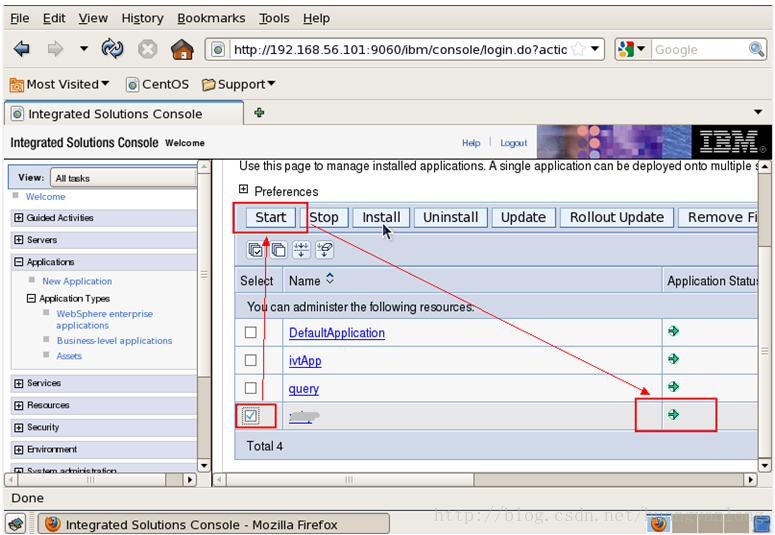The image size is (775, 535).
Task: Open the list all tabs dropdown arrow
Action: coord(758,112)
